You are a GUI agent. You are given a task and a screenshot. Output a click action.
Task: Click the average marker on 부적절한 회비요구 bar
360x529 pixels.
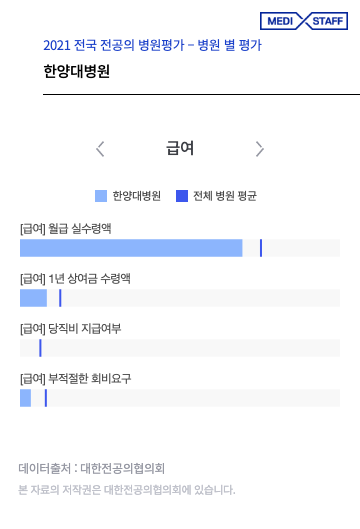tap(46, 398)
